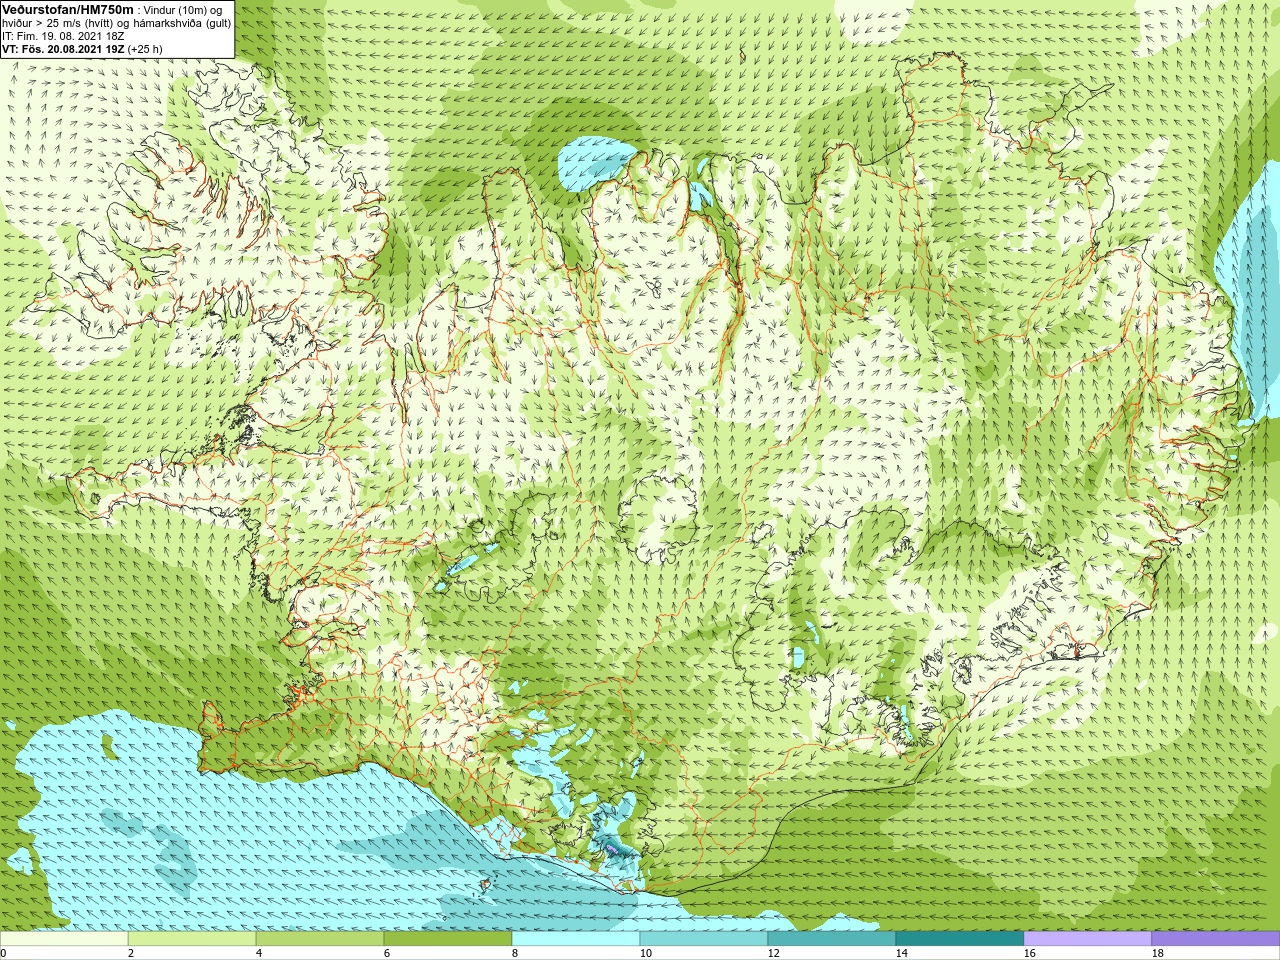
Task: Click the scale label "10"
Action: (645, 953)
